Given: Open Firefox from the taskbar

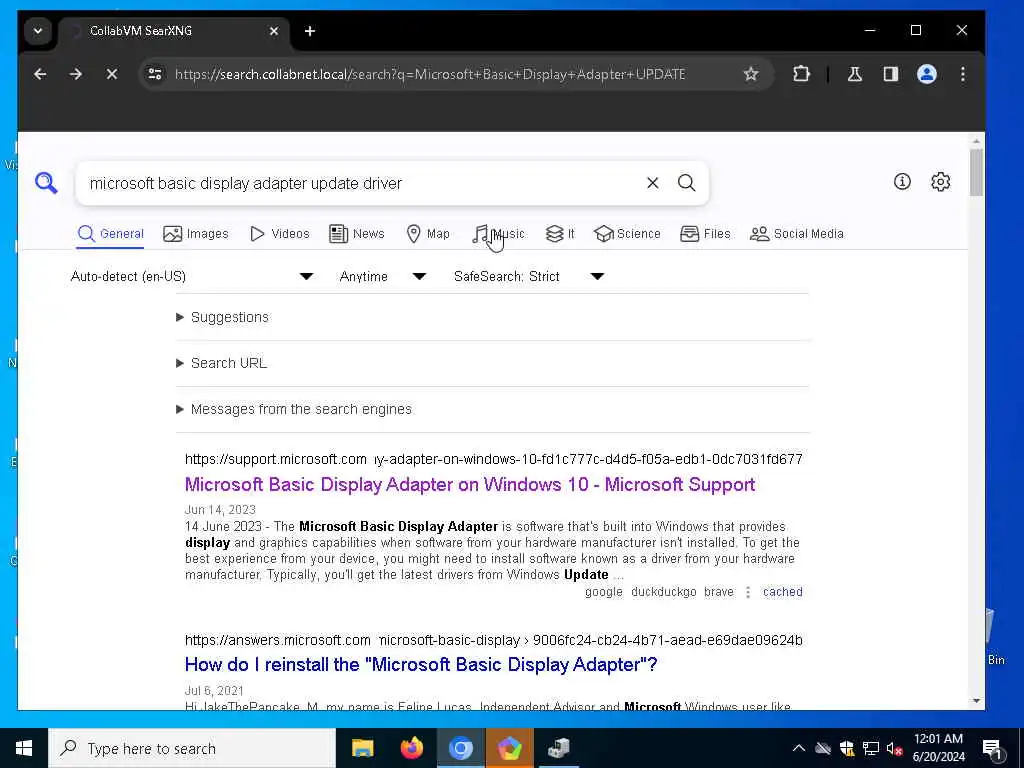Looking at the screenshot, I should coord(411,748).
